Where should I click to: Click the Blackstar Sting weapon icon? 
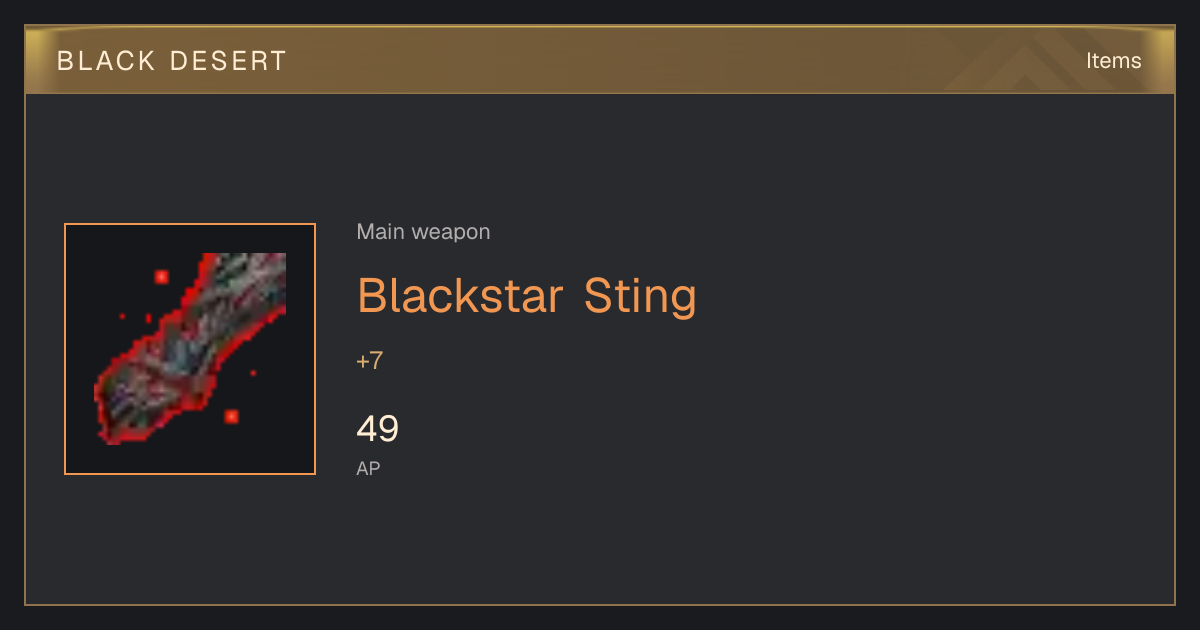[x=190, y=349]
